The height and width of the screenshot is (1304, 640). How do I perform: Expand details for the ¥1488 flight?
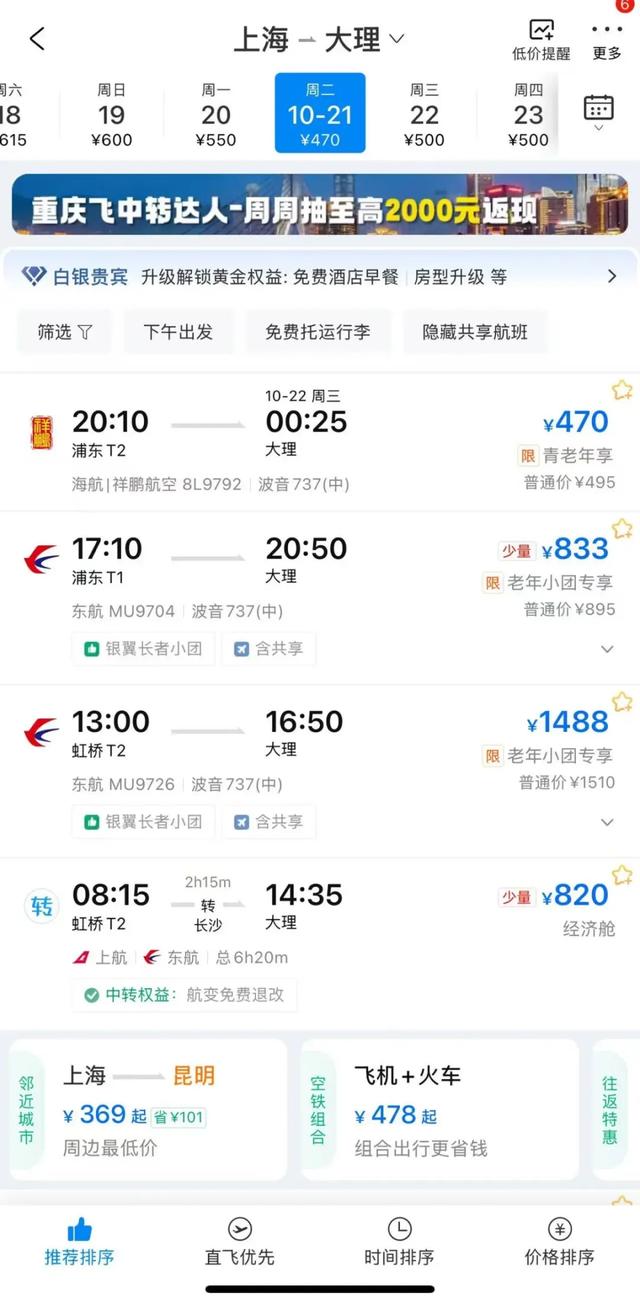coord(606,822)
